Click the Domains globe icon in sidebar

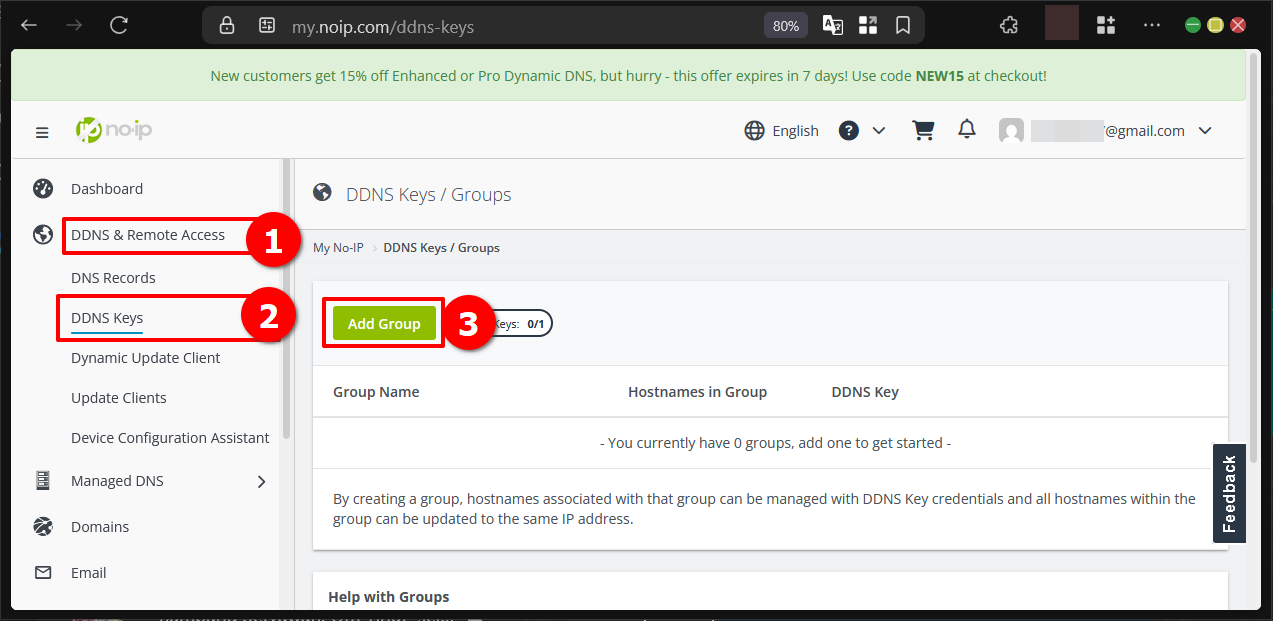(43, 526)
